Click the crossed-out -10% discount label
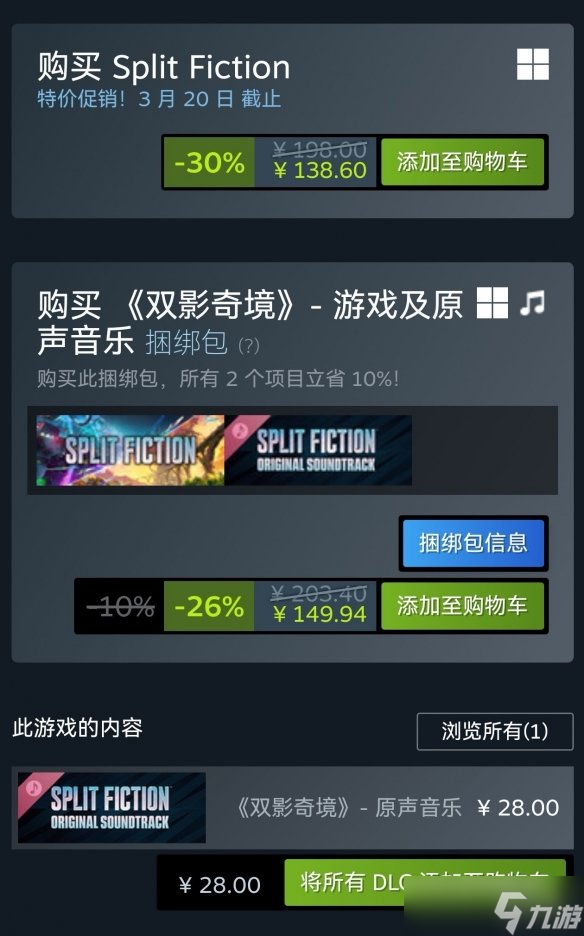This screenshot has width=584, height=936. pos(121,606)
